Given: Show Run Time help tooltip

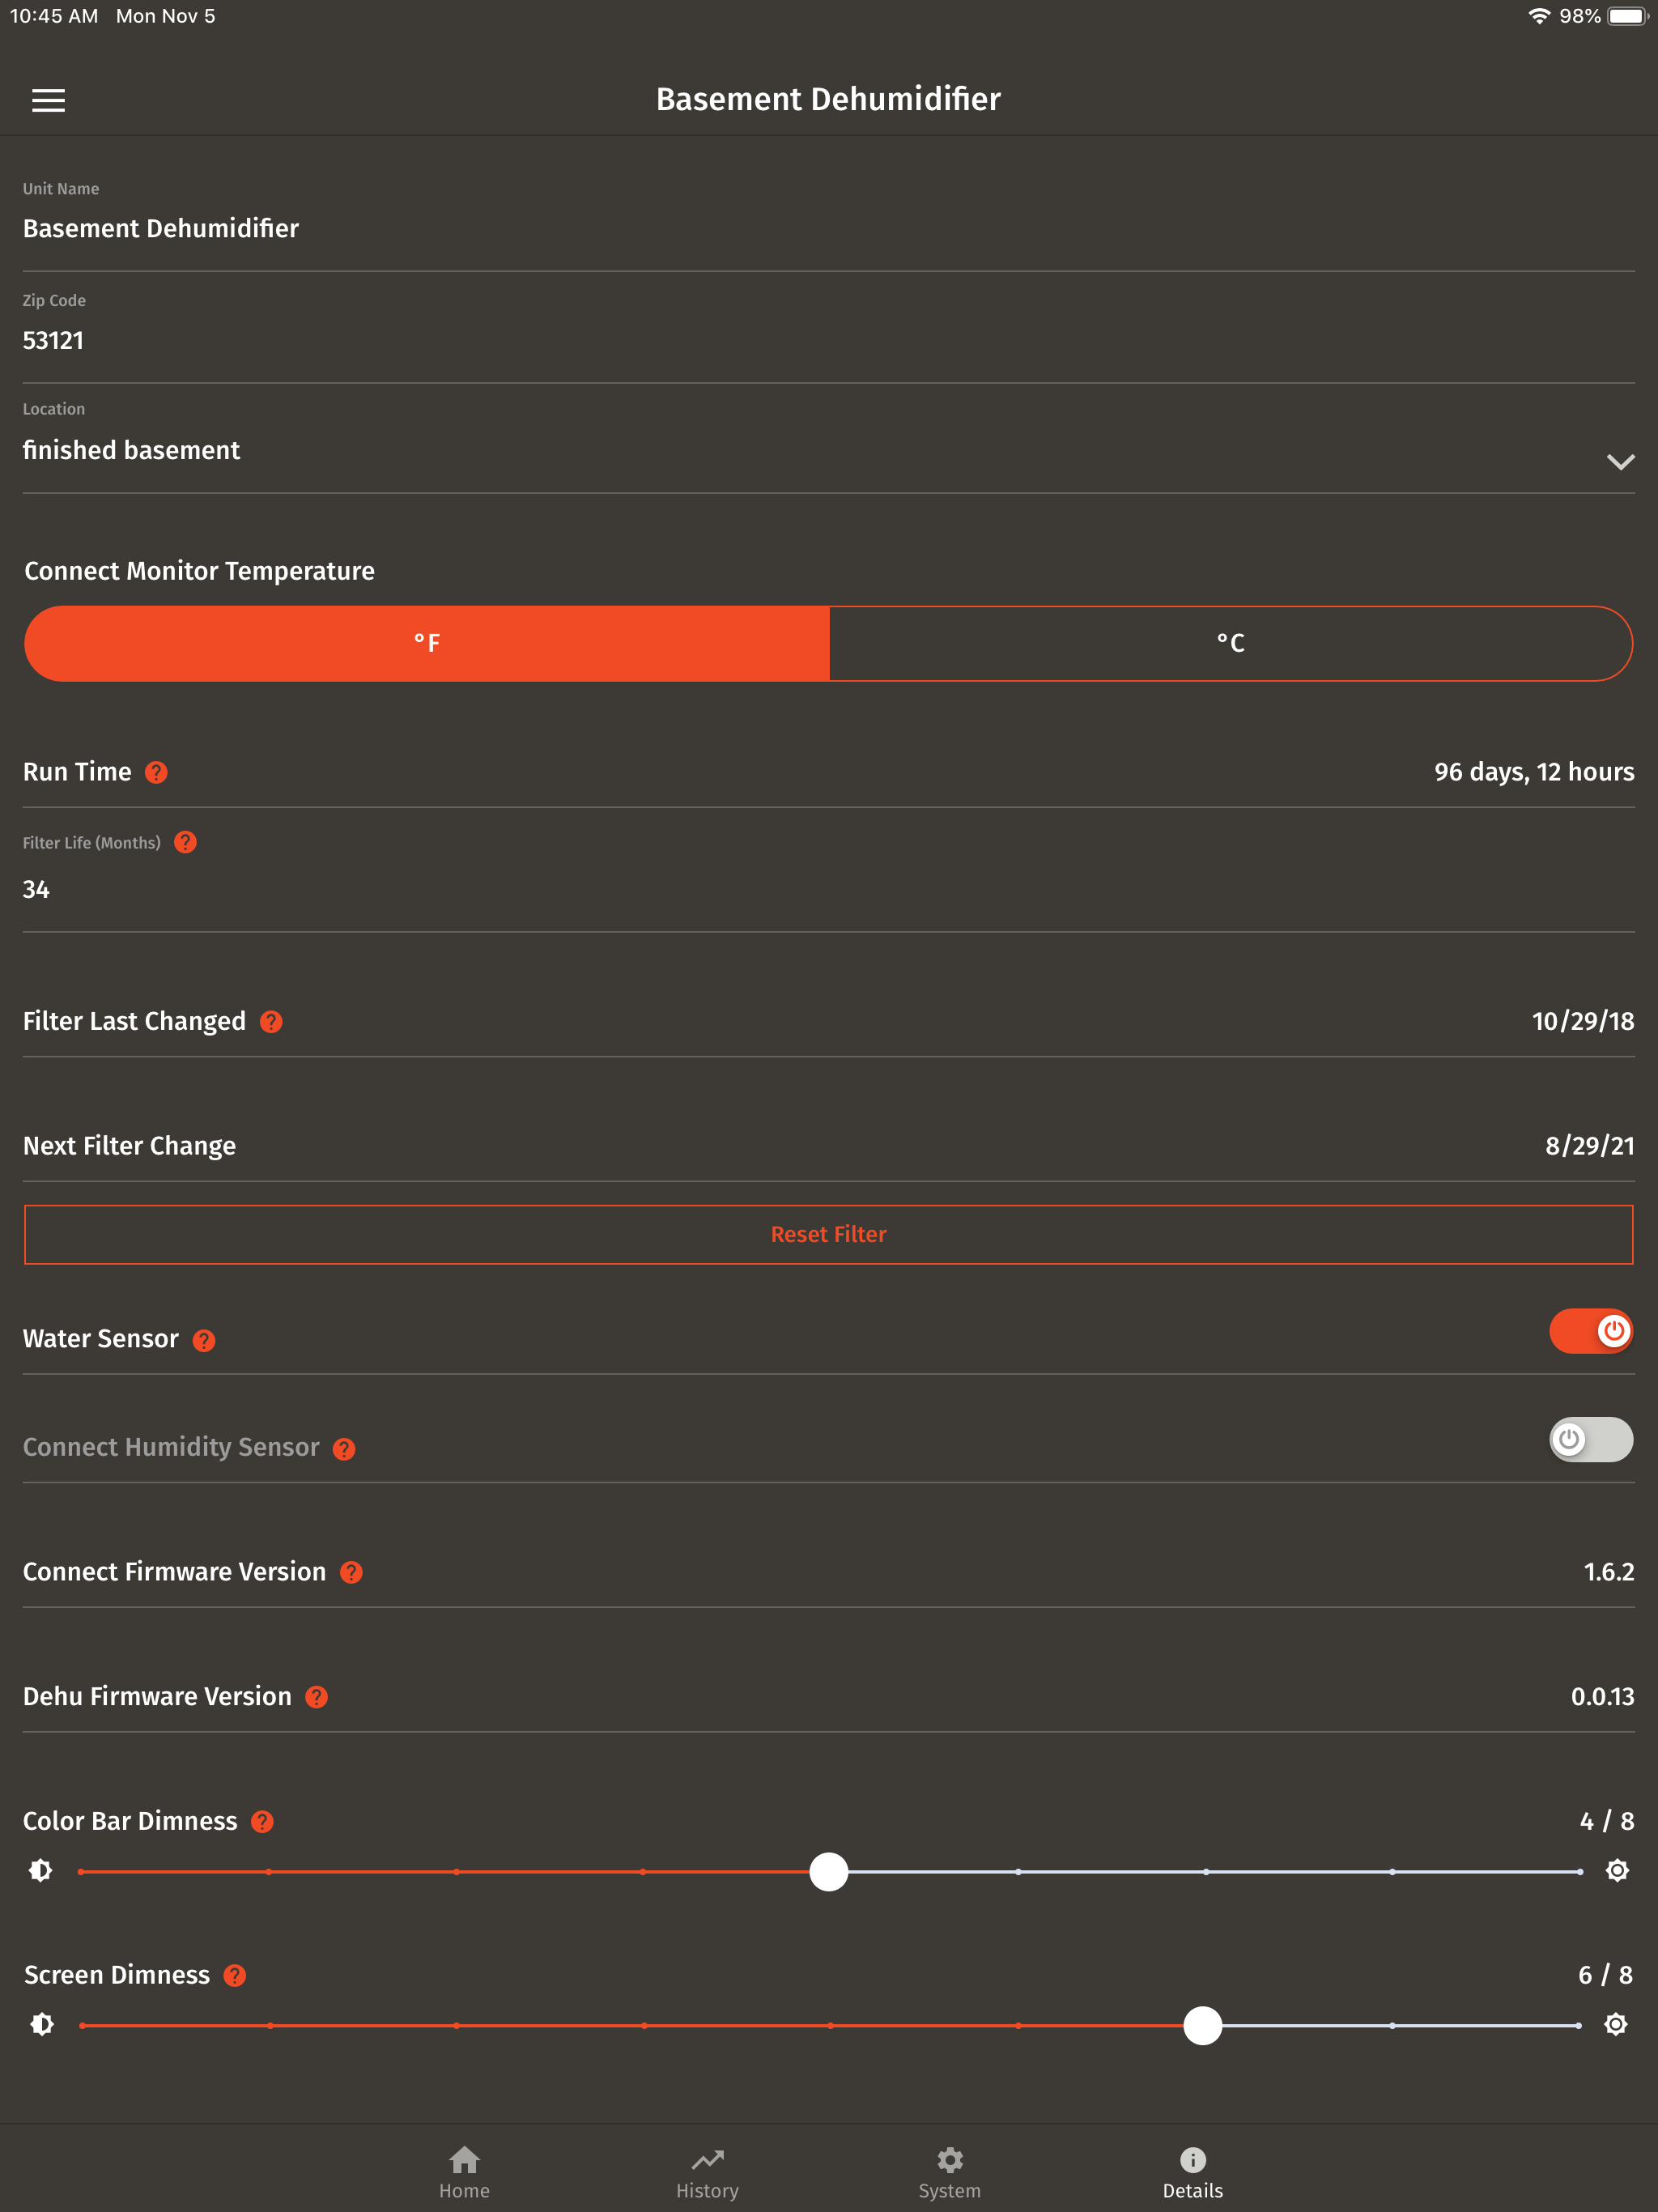Looking at the screenshot, I should pos(156,772).
